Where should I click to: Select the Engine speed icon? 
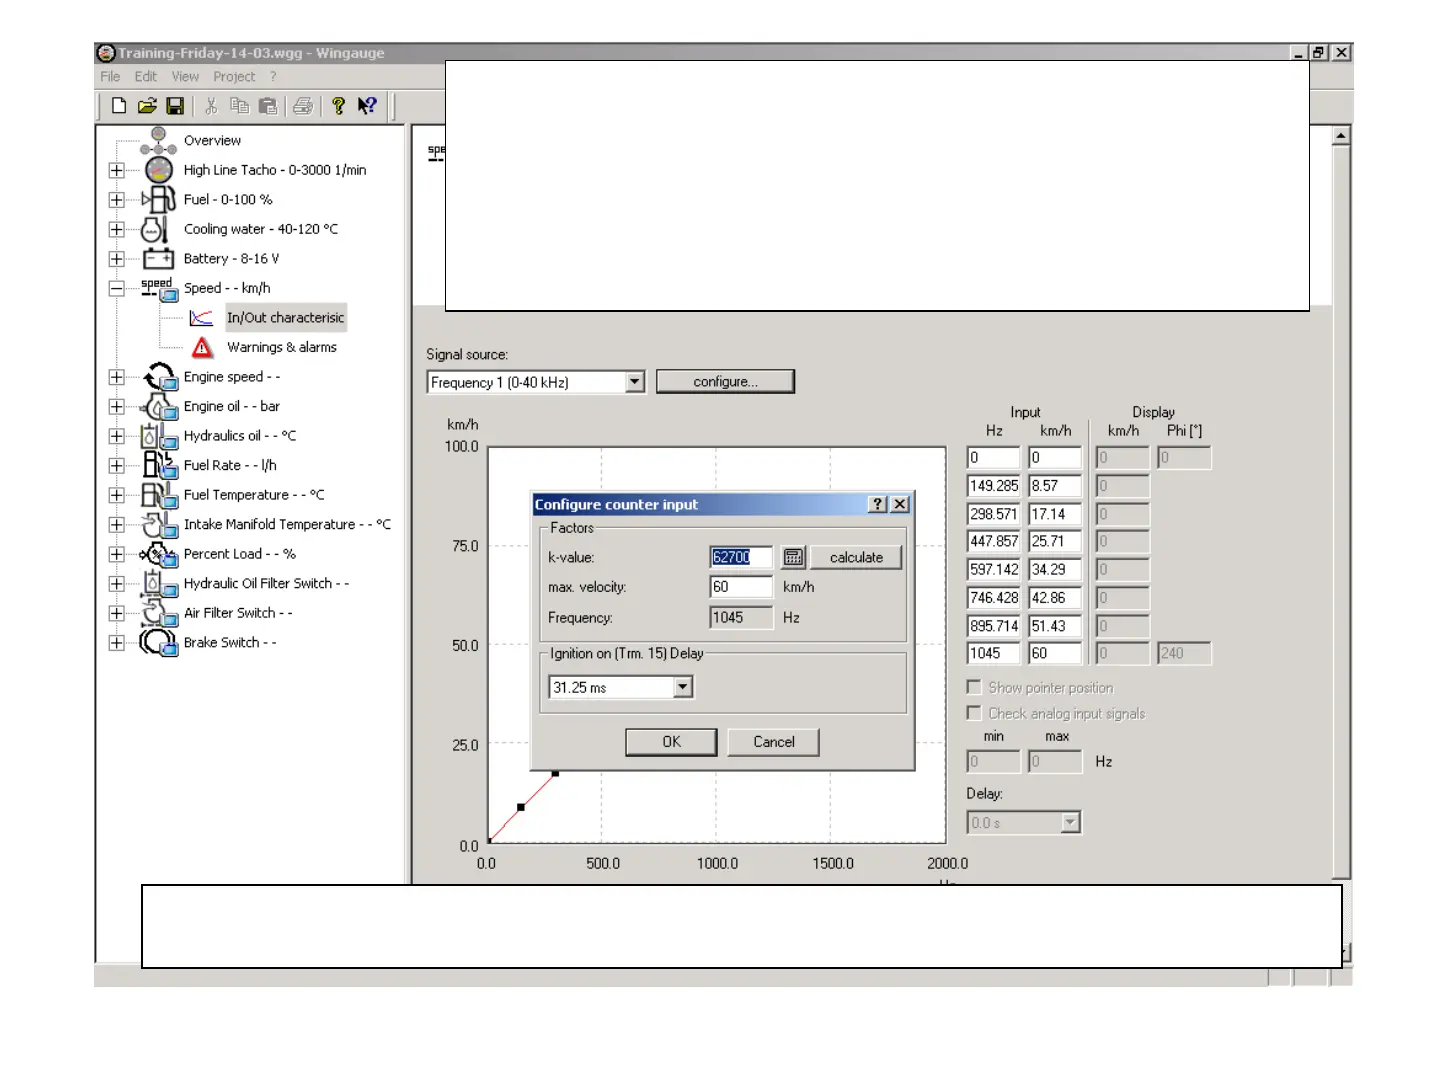point(159,377)
